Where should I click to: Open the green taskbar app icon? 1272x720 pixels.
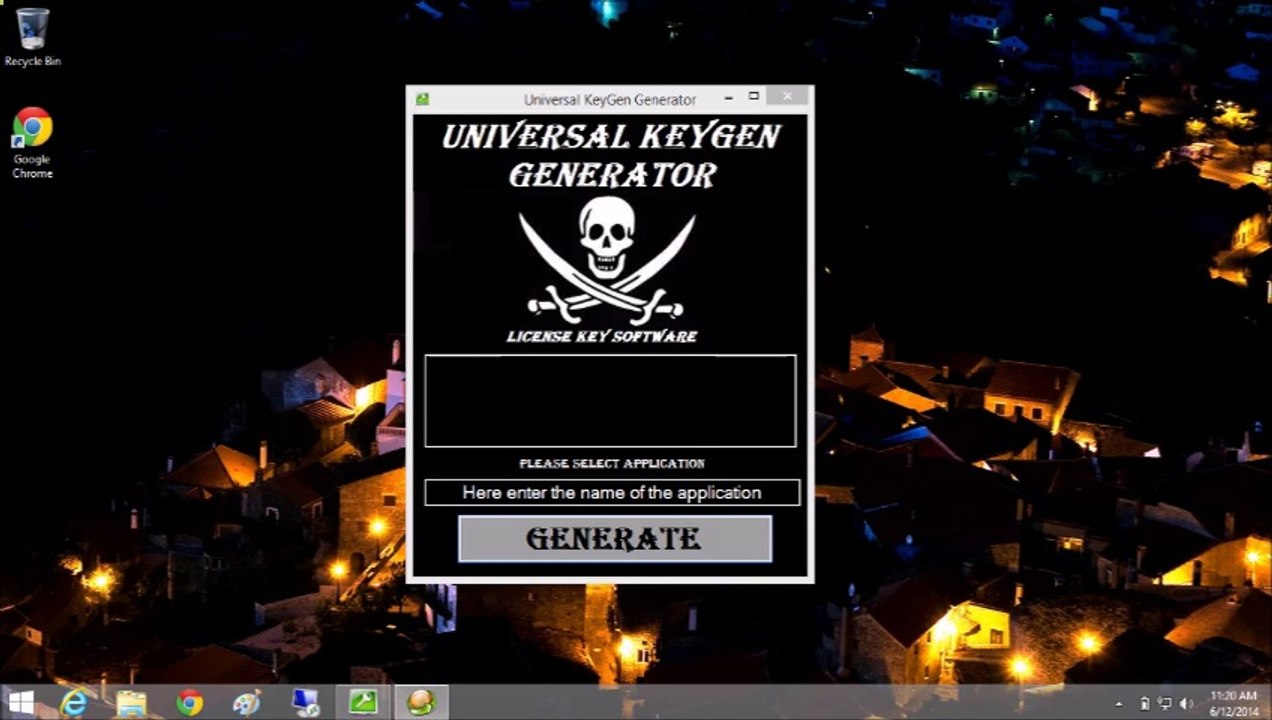tap(362, 703)
